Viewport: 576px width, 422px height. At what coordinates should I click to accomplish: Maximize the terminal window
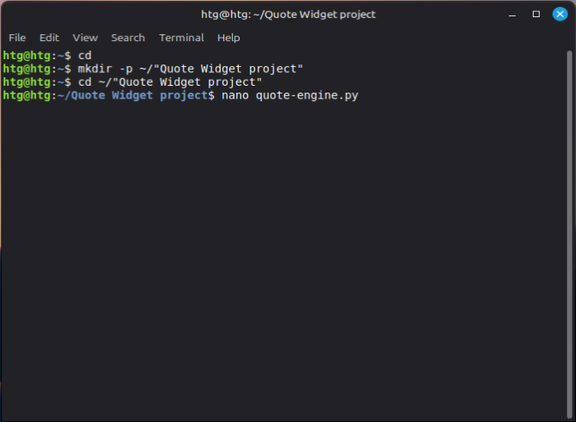(536, 14)
